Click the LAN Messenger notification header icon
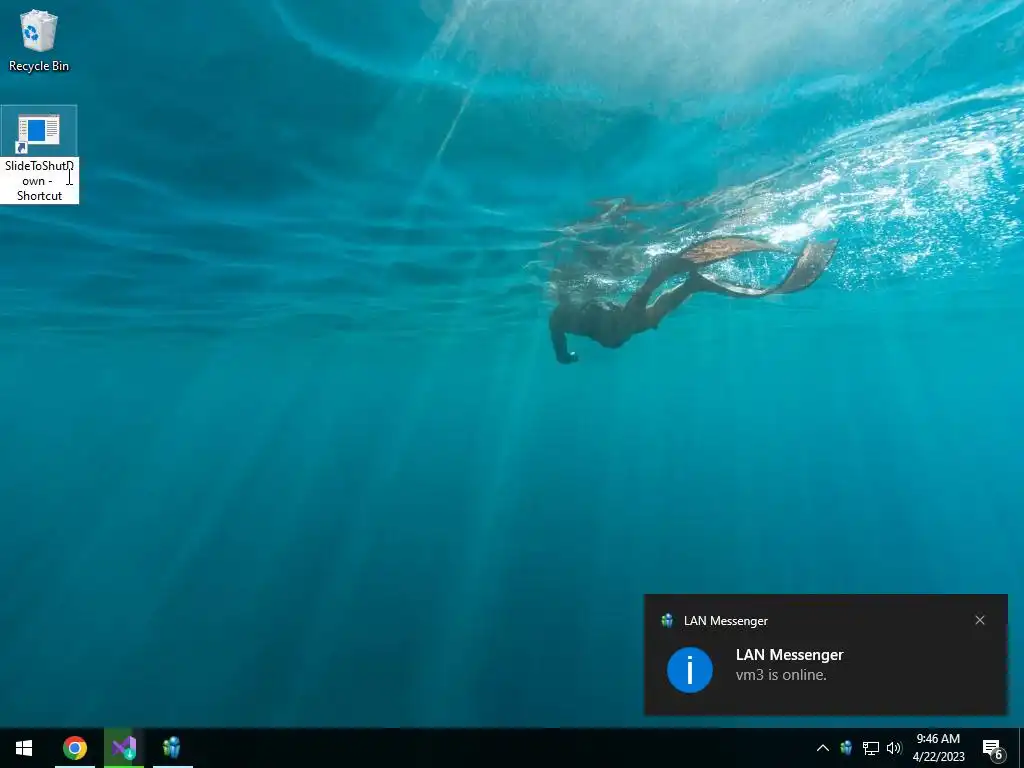The height and width of the screenshot is (768, 1024). click(x=667, y=620)
